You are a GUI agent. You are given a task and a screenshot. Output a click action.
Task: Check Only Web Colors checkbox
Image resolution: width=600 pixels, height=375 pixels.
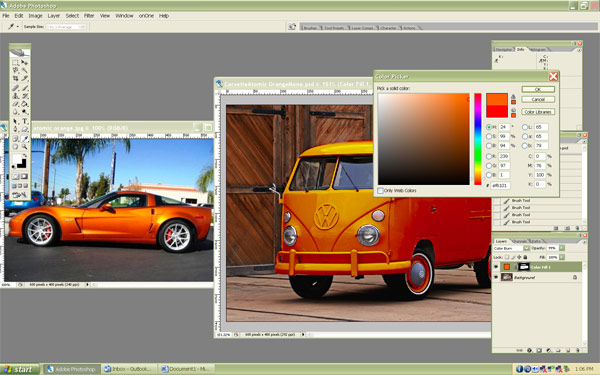(x=380, y=191)
